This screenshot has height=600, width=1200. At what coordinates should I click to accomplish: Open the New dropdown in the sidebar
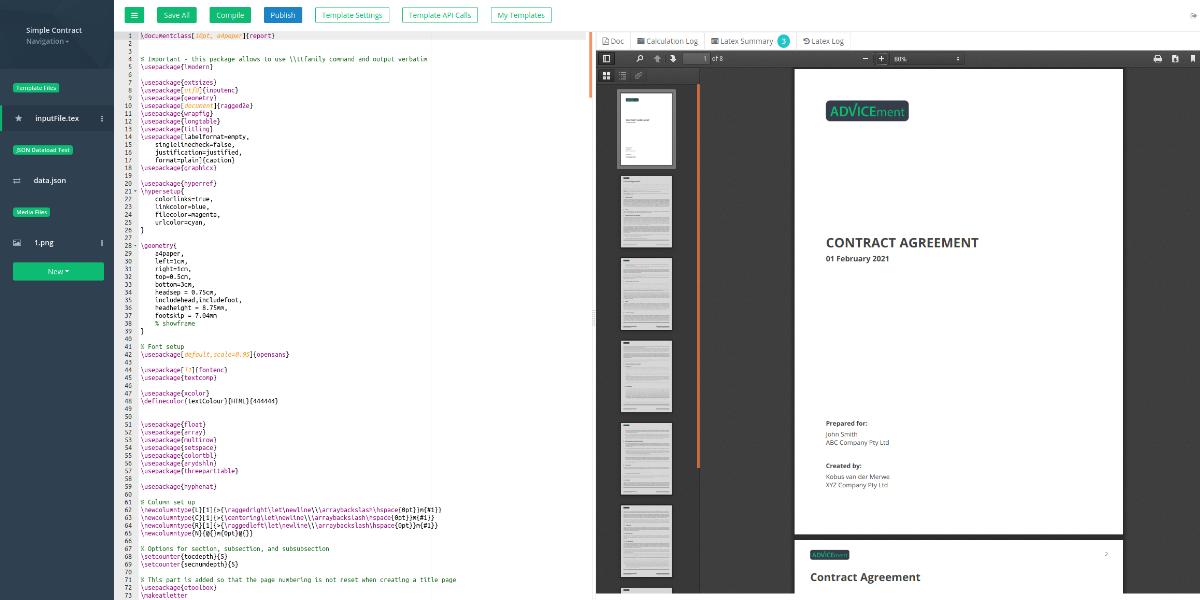pos(57,271)
